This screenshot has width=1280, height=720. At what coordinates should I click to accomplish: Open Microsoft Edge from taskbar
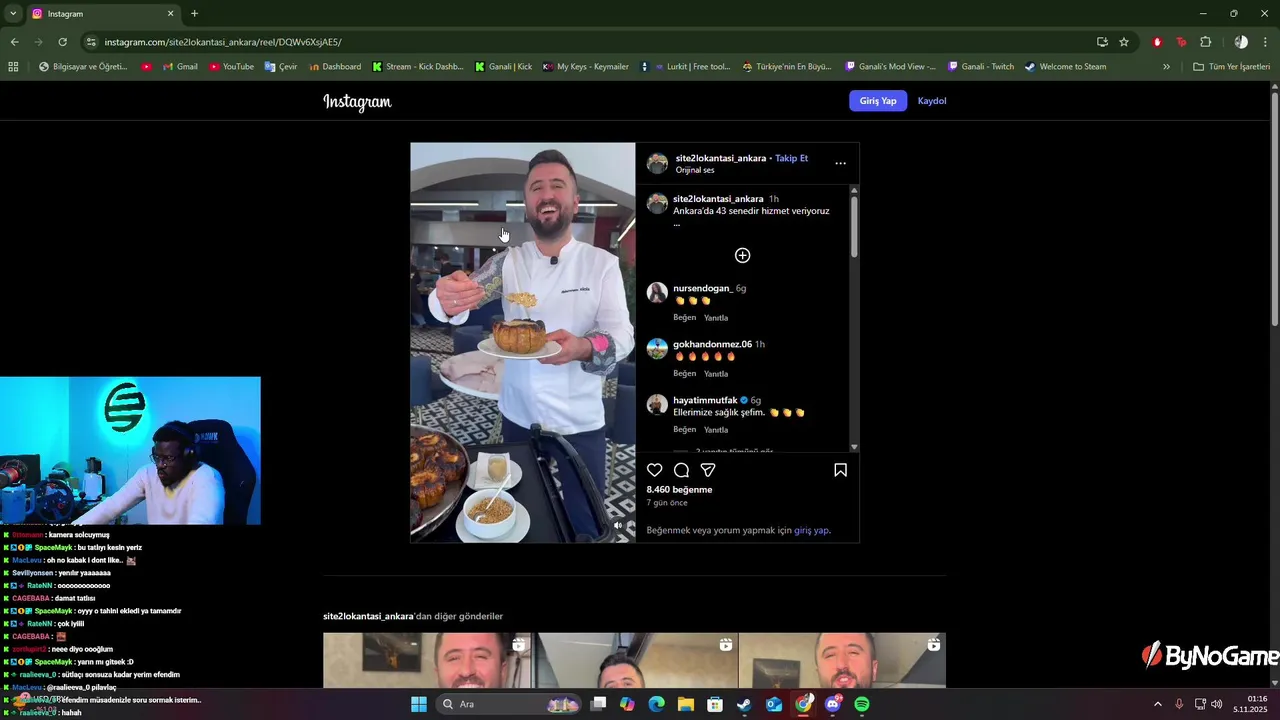click(x=656, y=704)
